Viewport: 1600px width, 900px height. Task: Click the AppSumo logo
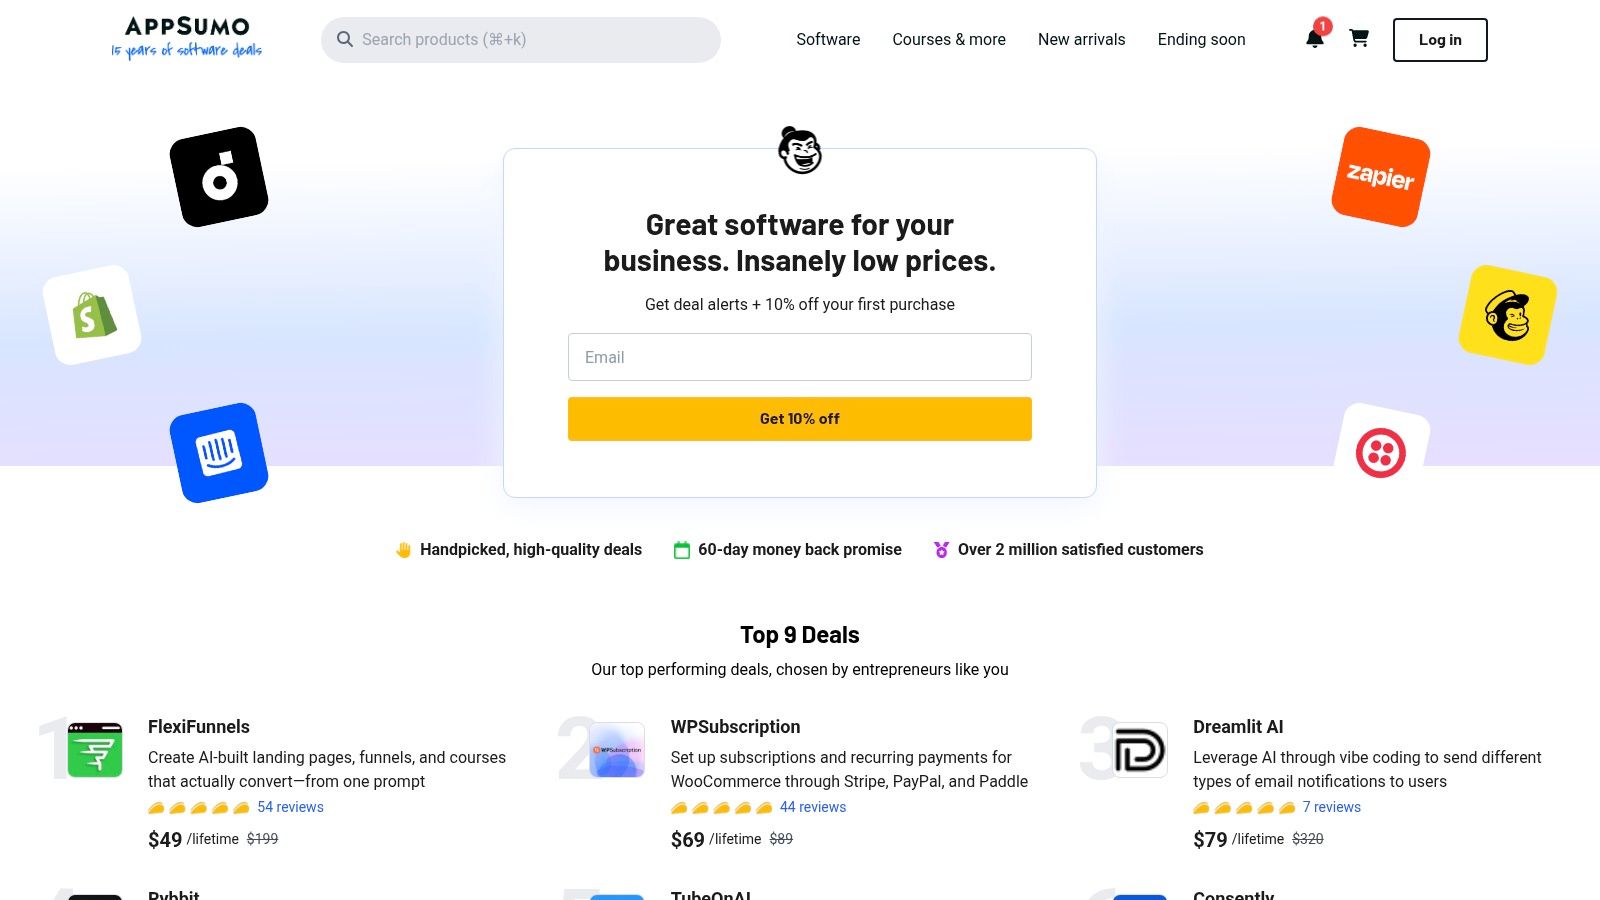(x=186, y=38)
